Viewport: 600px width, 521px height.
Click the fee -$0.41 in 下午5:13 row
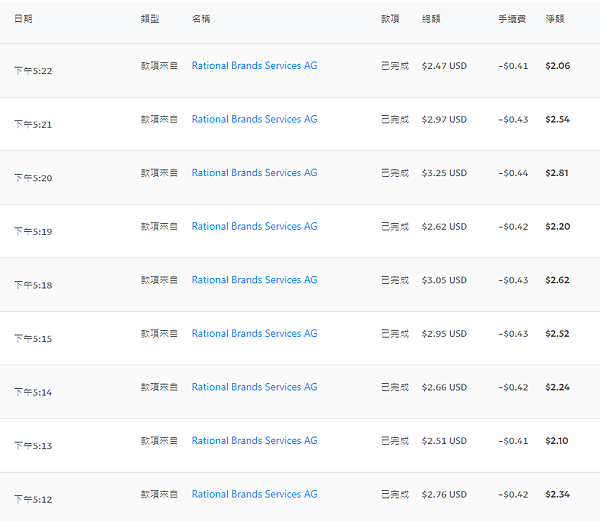[x=513, y=441]
